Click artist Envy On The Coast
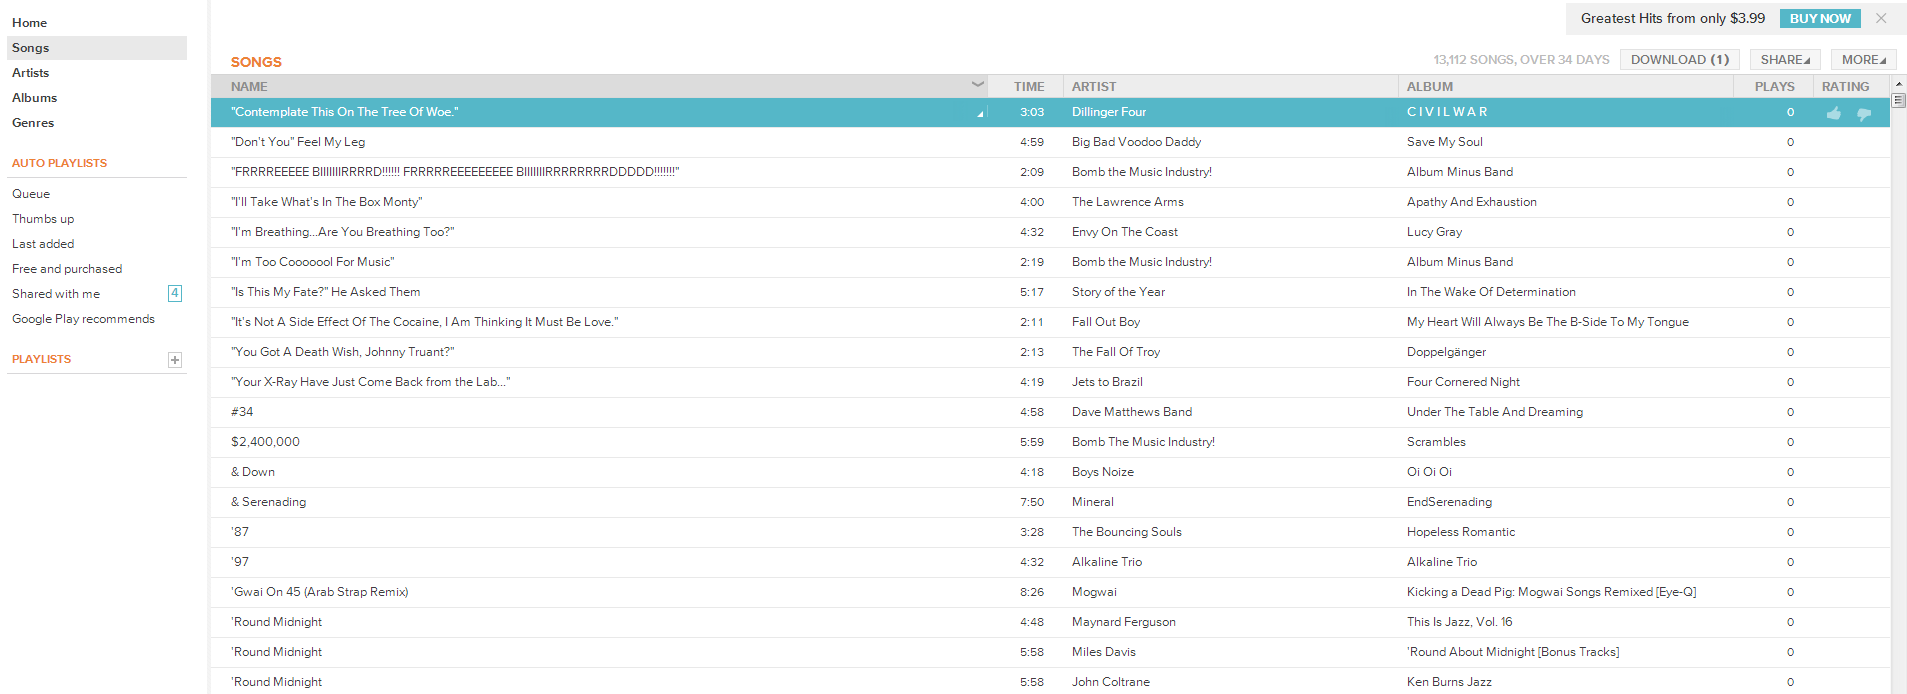 (1125, 232)
